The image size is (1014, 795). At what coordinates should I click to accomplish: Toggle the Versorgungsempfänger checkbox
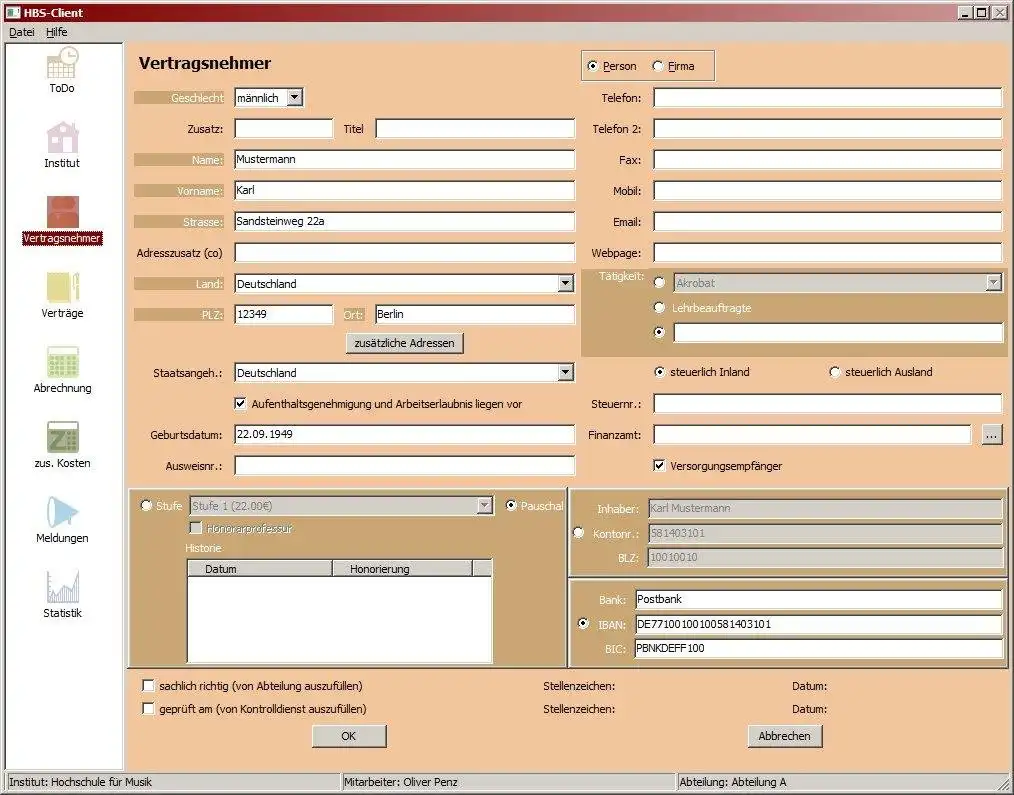click(659, 466)
